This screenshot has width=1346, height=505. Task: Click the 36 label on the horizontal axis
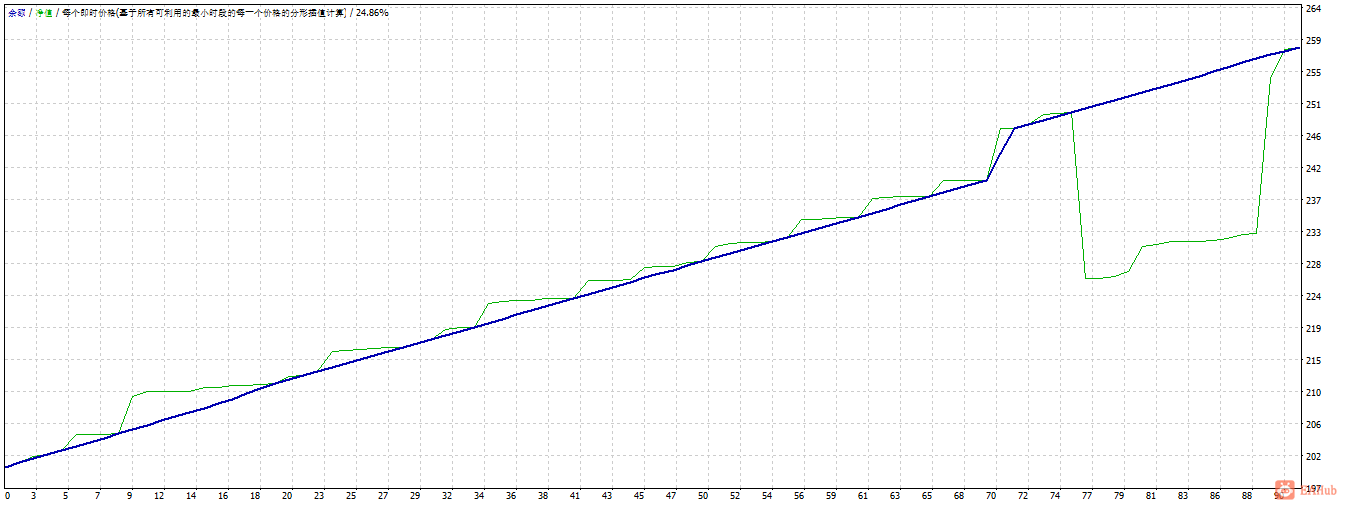(x=511, y=496)
